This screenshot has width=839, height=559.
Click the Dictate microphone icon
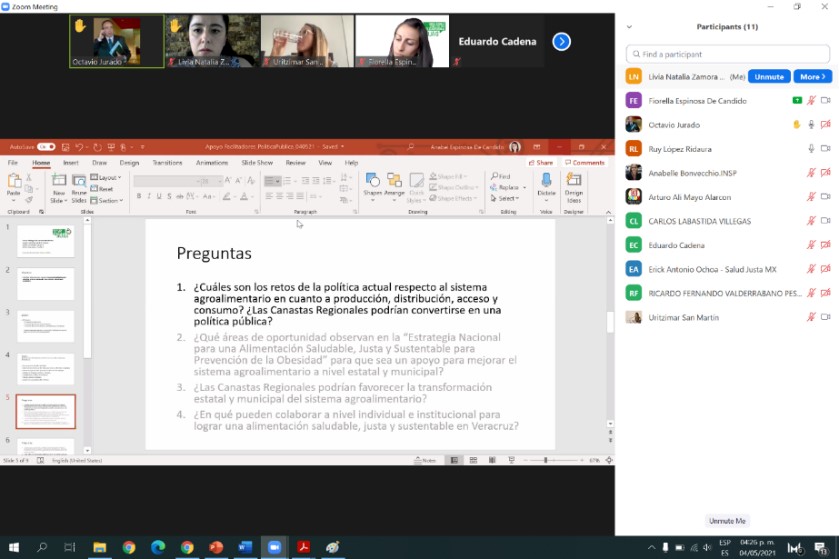(546, 184)
